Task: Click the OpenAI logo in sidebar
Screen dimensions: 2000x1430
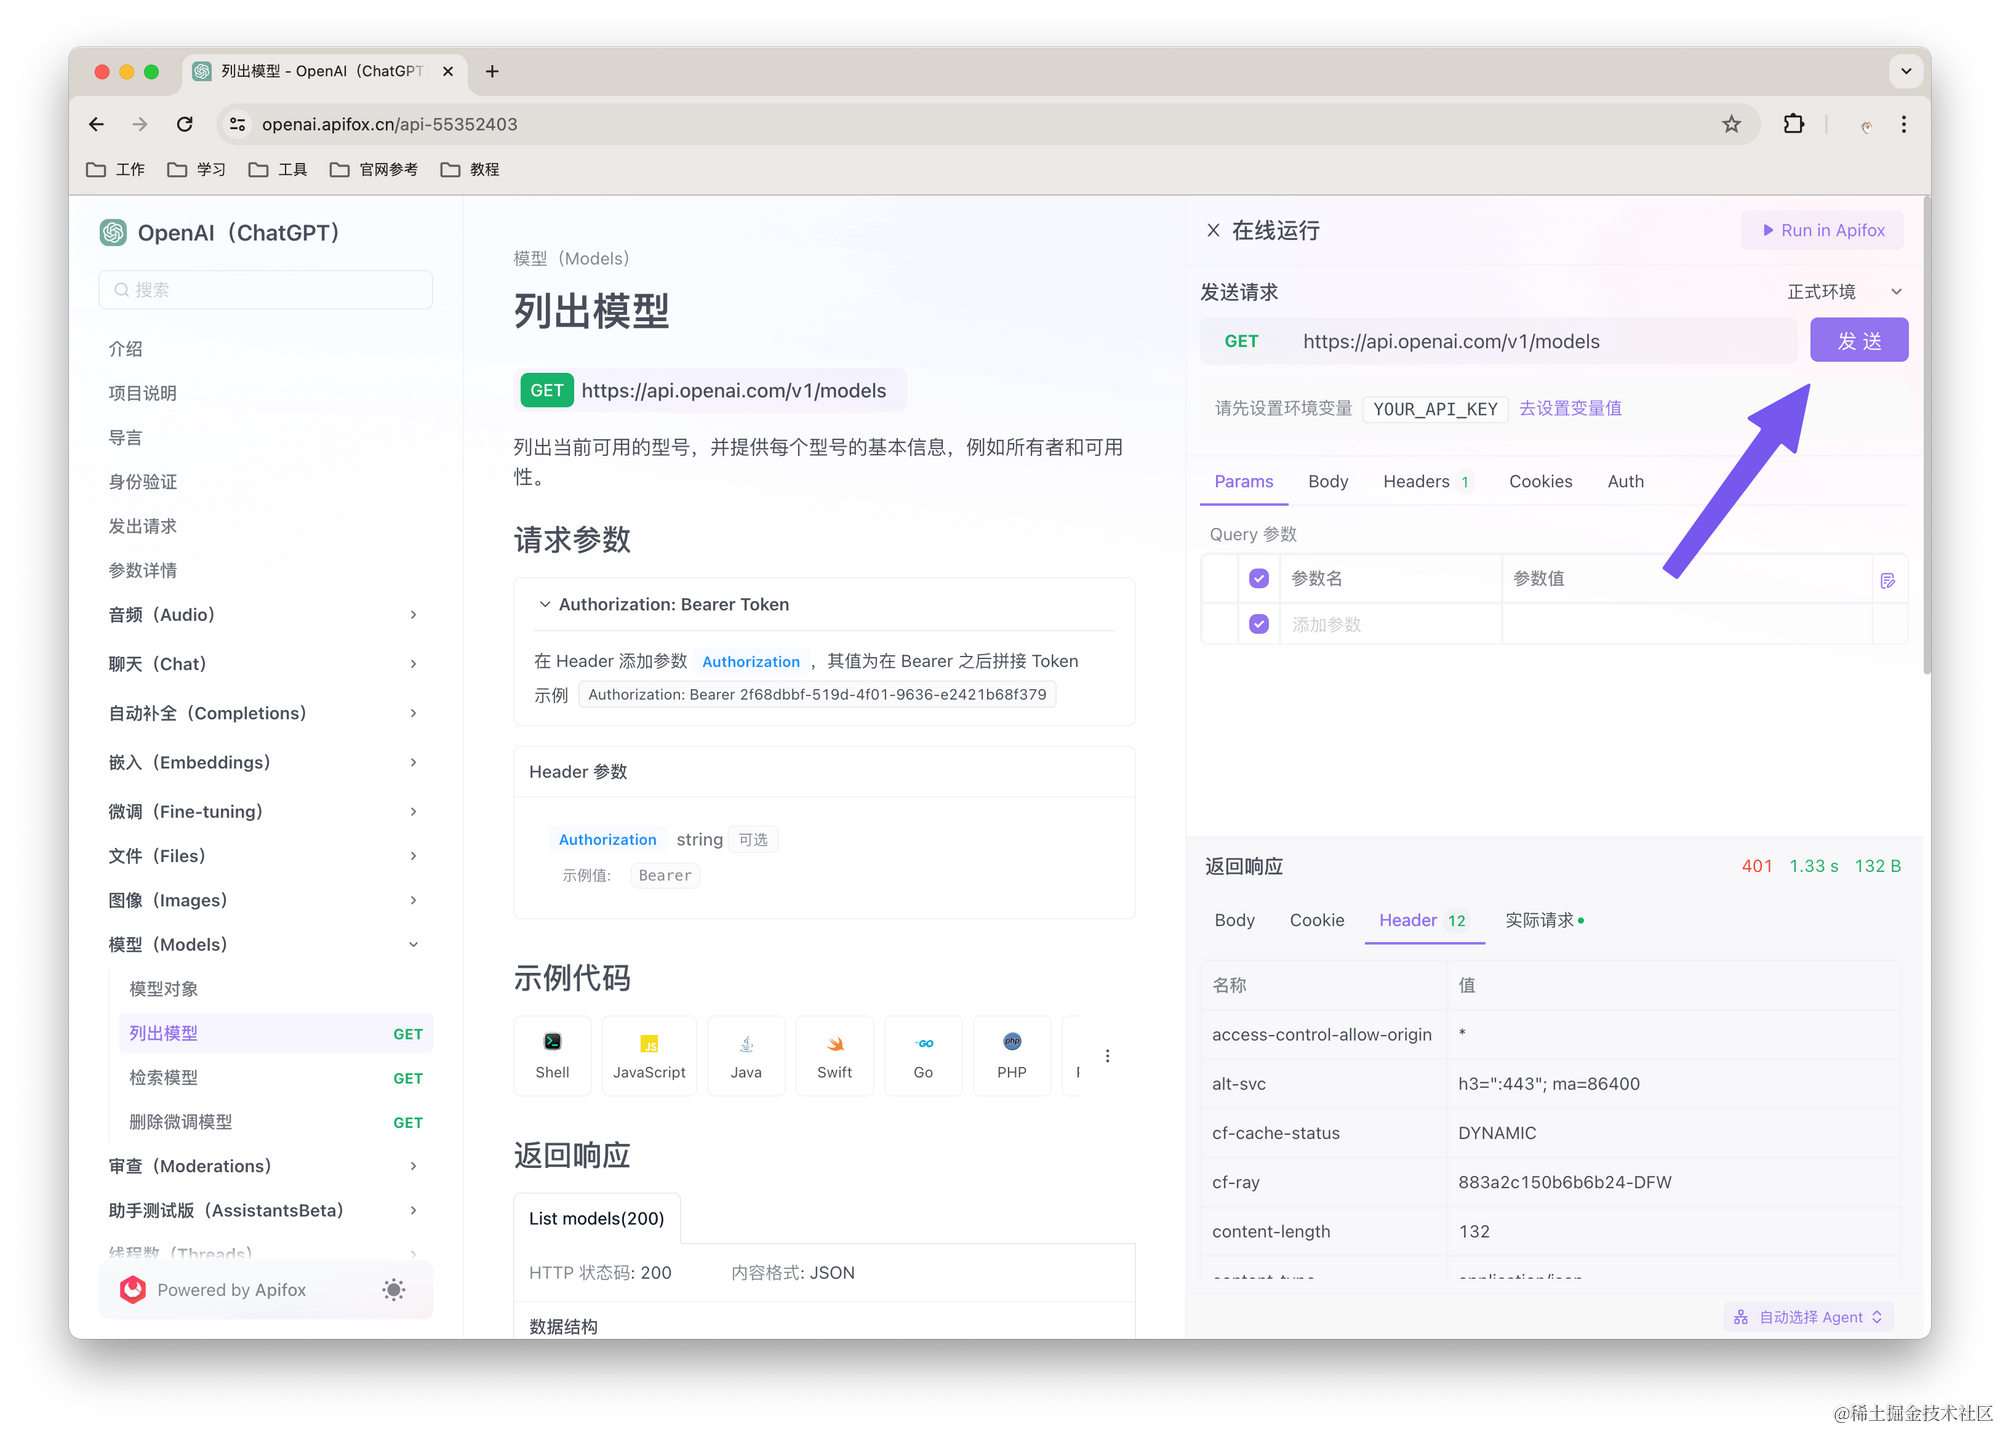Action: [x=113, y=233]
